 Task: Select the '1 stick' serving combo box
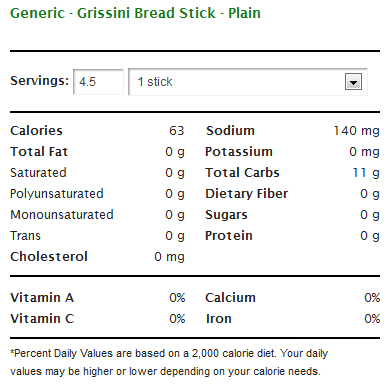(248, 82)
